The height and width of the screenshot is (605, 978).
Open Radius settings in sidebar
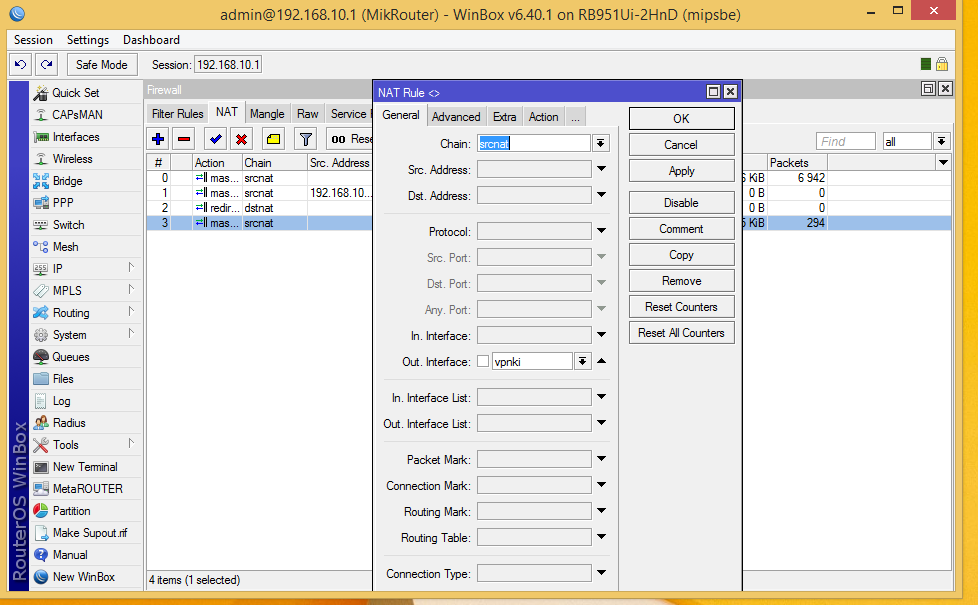pyautogui.click(x=69, y=423)
